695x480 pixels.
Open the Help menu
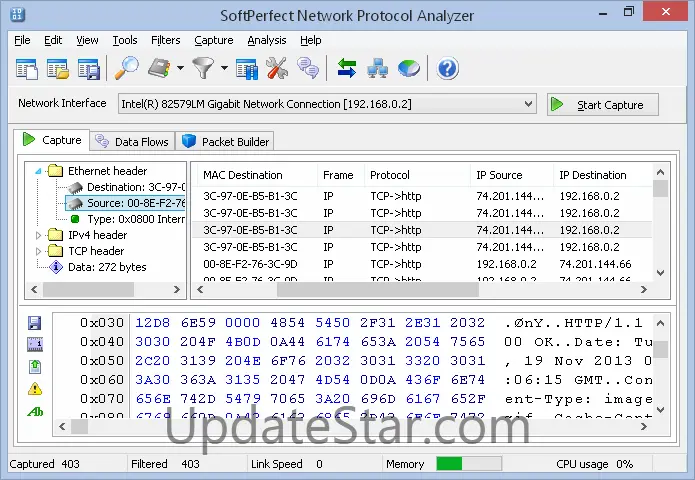(311, 40)
